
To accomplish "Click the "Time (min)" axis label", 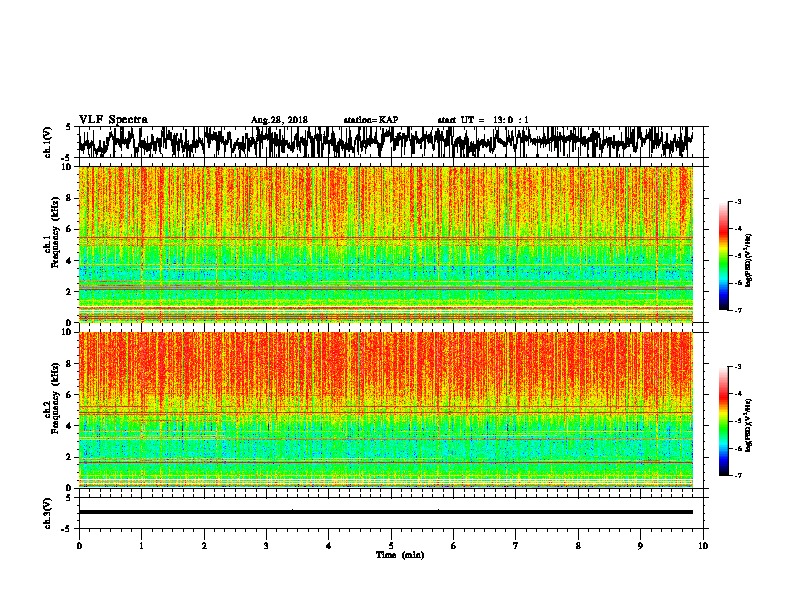I will (400, 555).
